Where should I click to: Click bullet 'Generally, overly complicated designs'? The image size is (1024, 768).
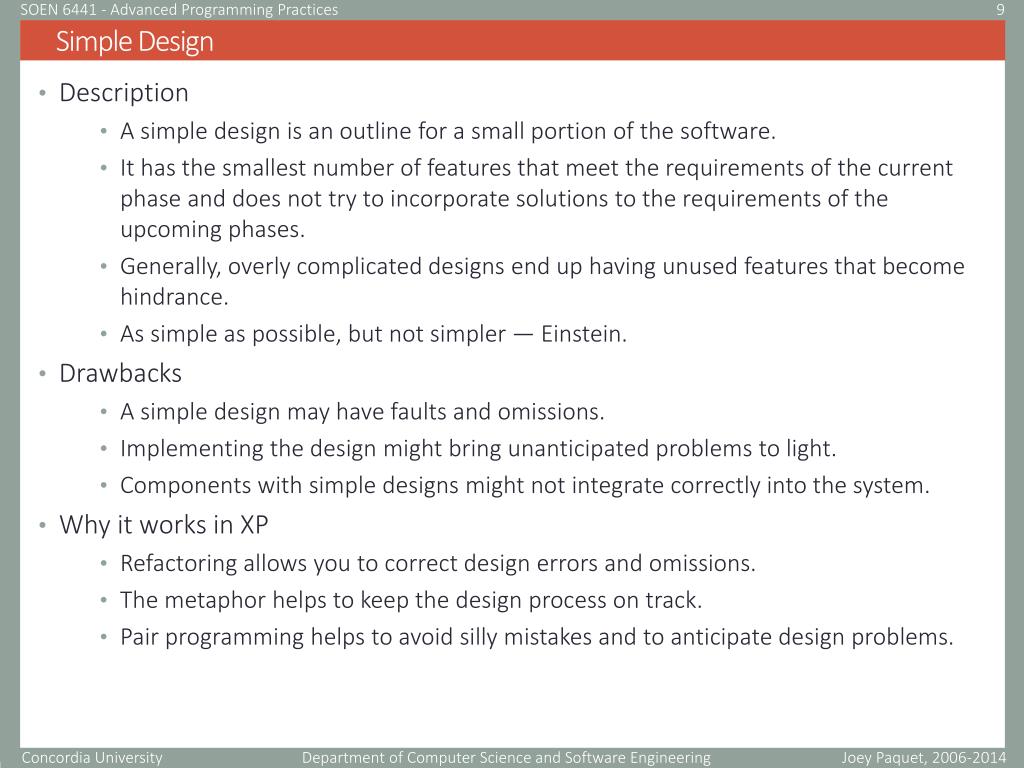[x=542, y=281]
